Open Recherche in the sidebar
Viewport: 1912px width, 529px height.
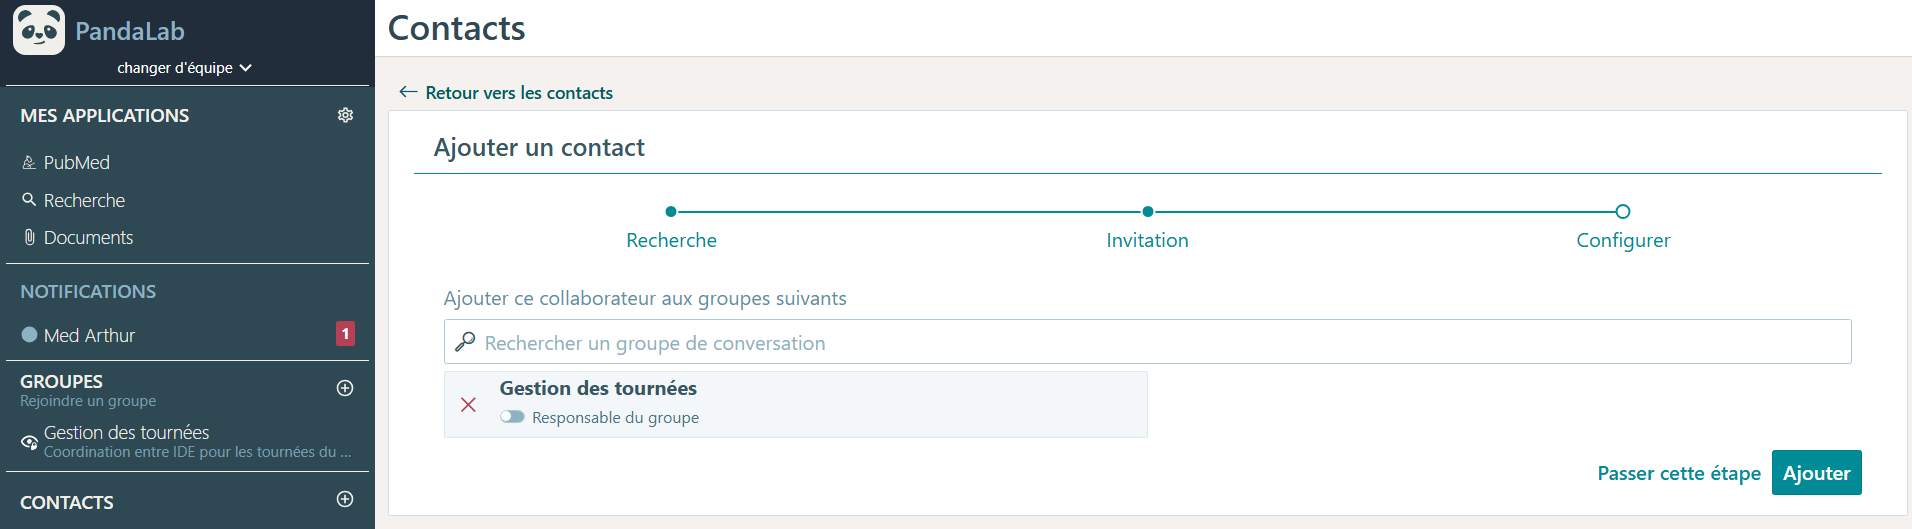84,200
